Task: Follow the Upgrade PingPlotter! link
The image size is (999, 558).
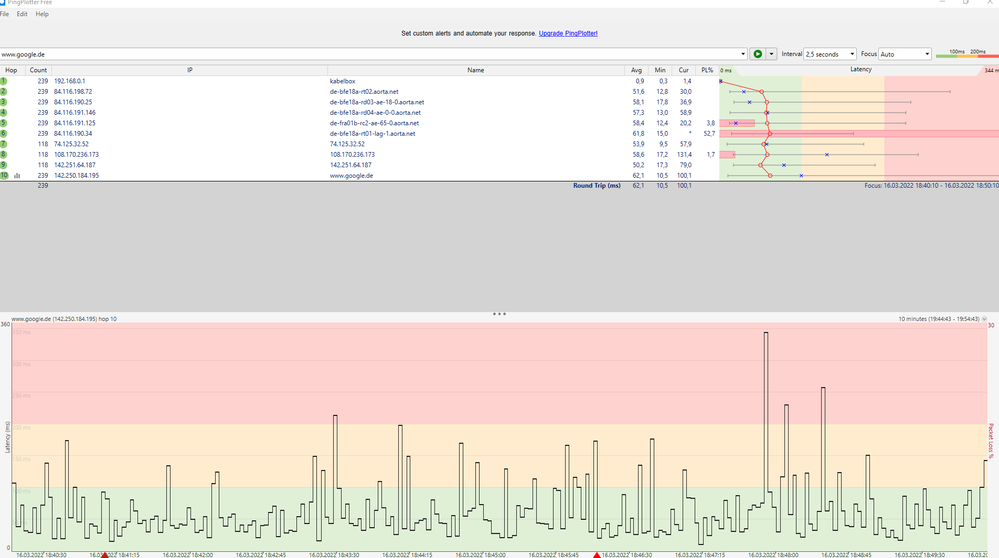Action: [x=568, y=33]
